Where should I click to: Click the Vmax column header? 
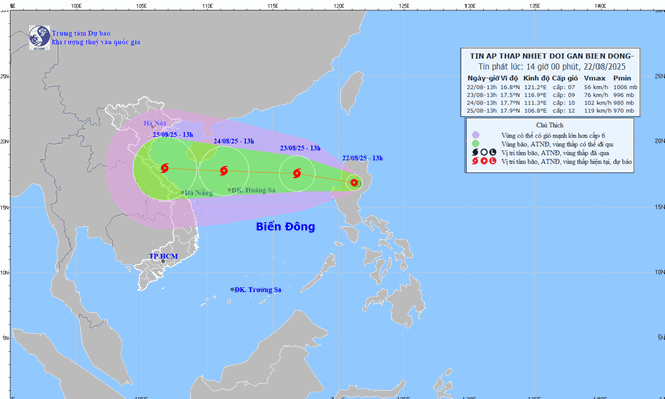[x=595, y=78]
